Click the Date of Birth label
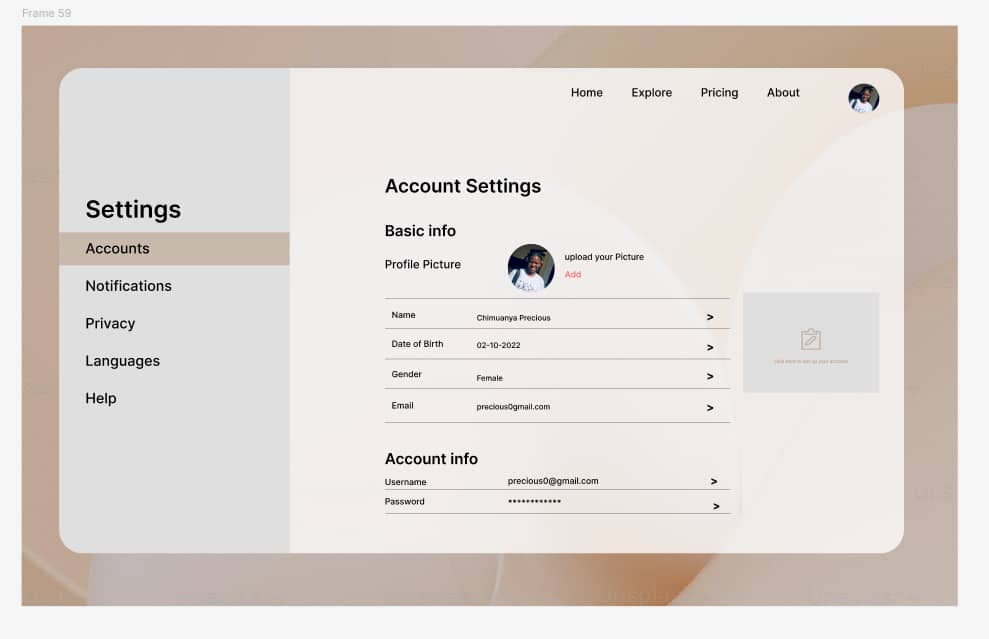The image size is (989, 639). [x=417, y=344]
